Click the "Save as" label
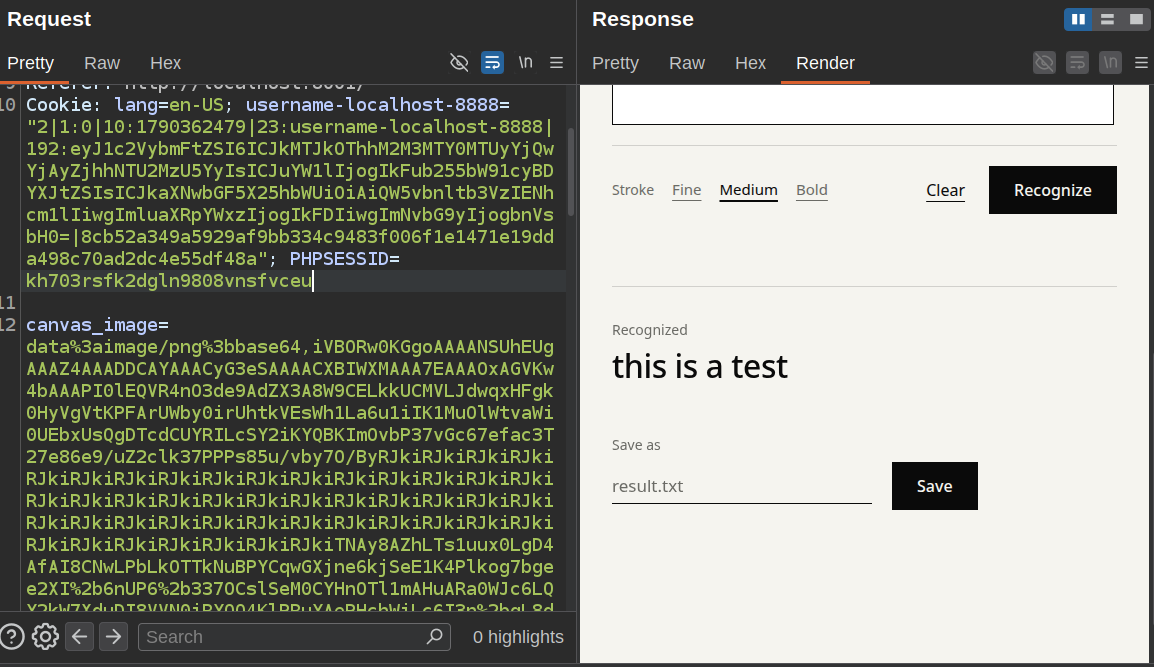1154x667 pixels. point(637,445)
